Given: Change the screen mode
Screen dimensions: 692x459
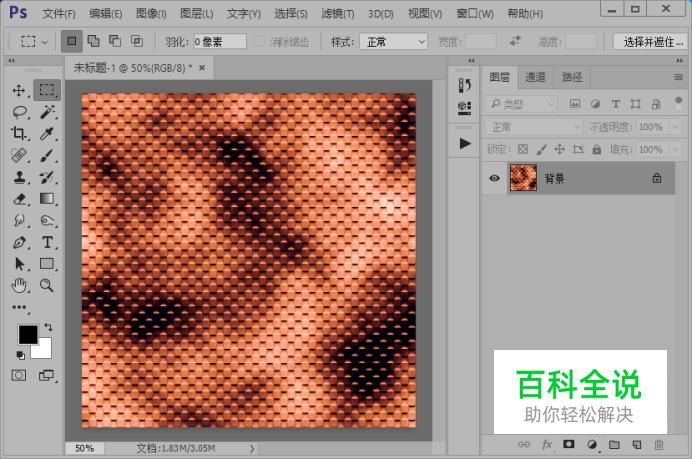Looking at the screenshot, I should (46, 376).
